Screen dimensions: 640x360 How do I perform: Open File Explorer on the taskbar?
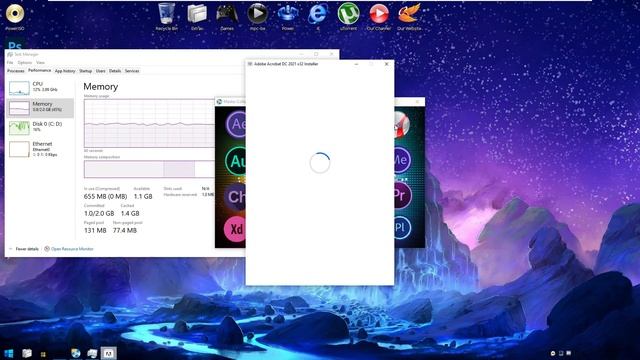(27, 353)
